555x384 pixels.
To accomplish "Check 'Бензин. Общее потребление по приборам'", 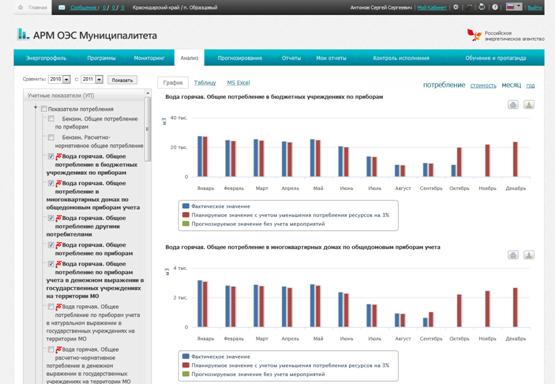I will pyautogui.click(x=51, y=119).
